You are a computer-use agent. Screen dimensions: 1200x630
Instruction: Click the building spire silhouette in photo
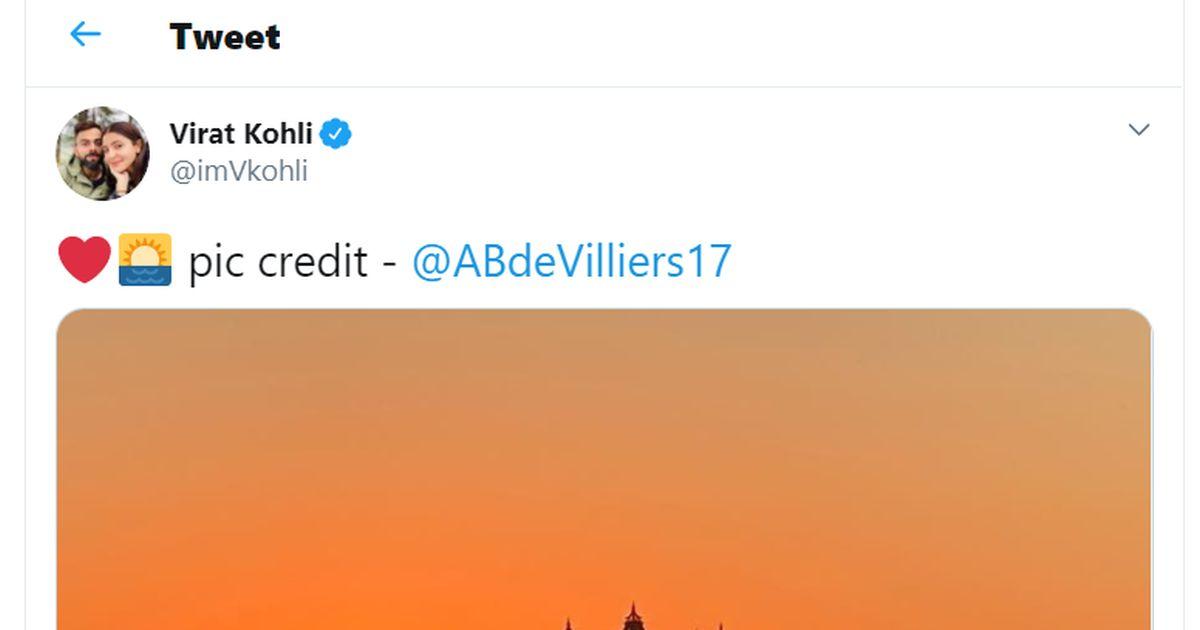point(632,616)
